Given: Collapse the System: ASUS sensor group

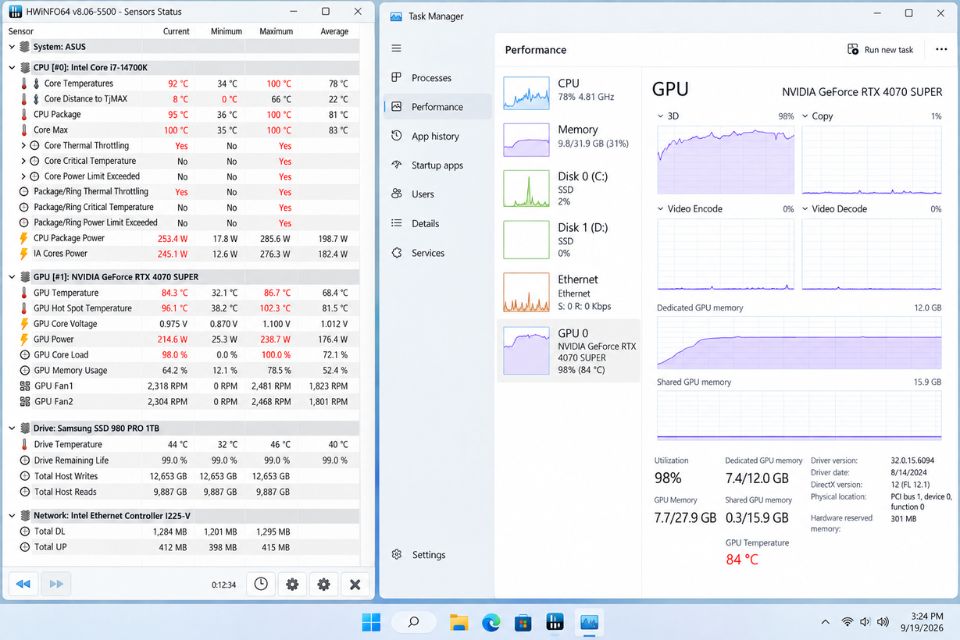Looking at the screenshot, I should (12, 47).
